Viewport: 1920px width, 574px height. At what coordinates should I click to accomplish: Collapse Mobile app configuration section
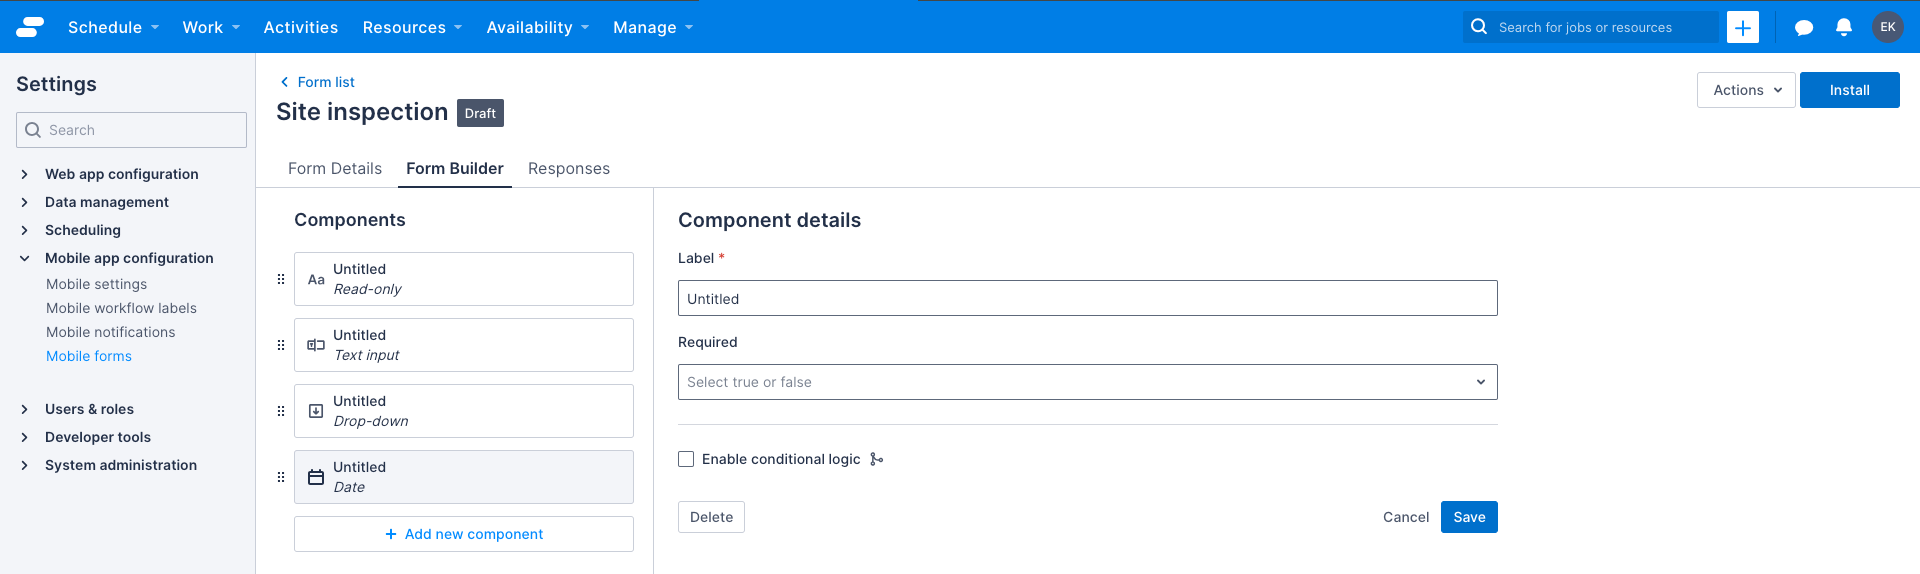[25, 258]
